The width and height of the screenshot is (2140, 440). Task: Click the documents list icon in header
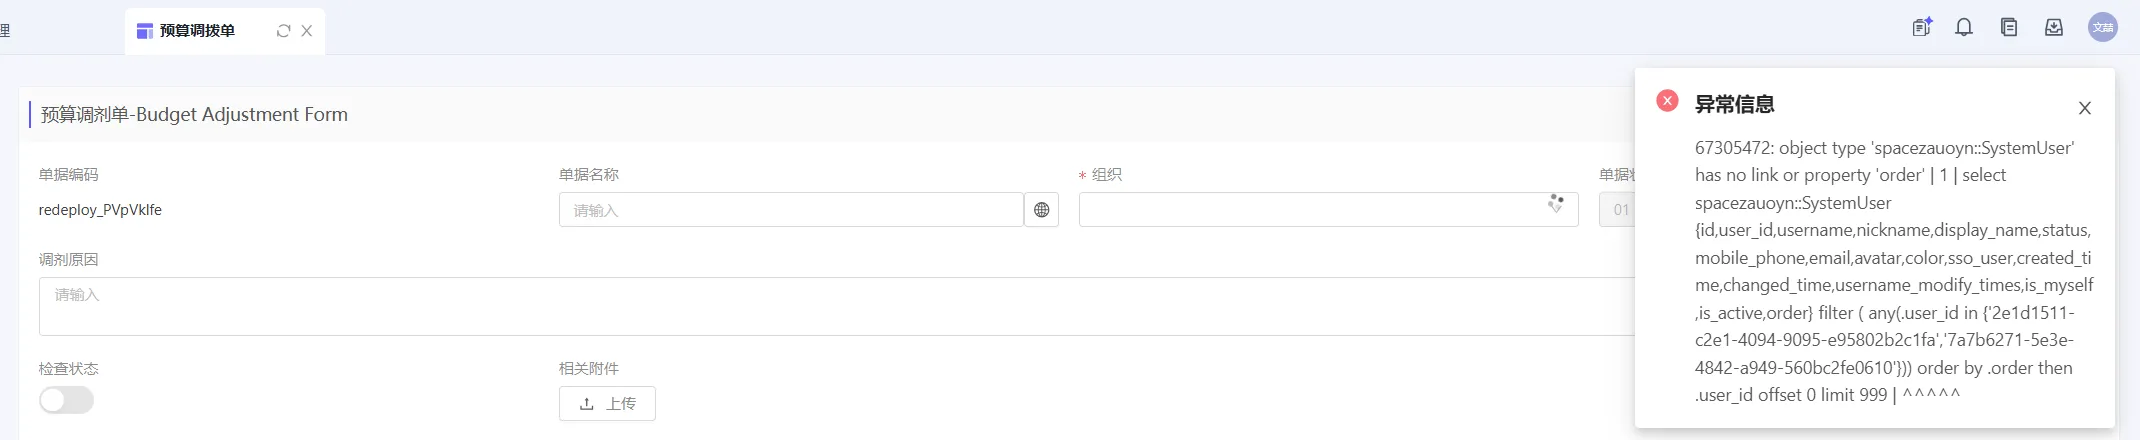pos(2009,28)
